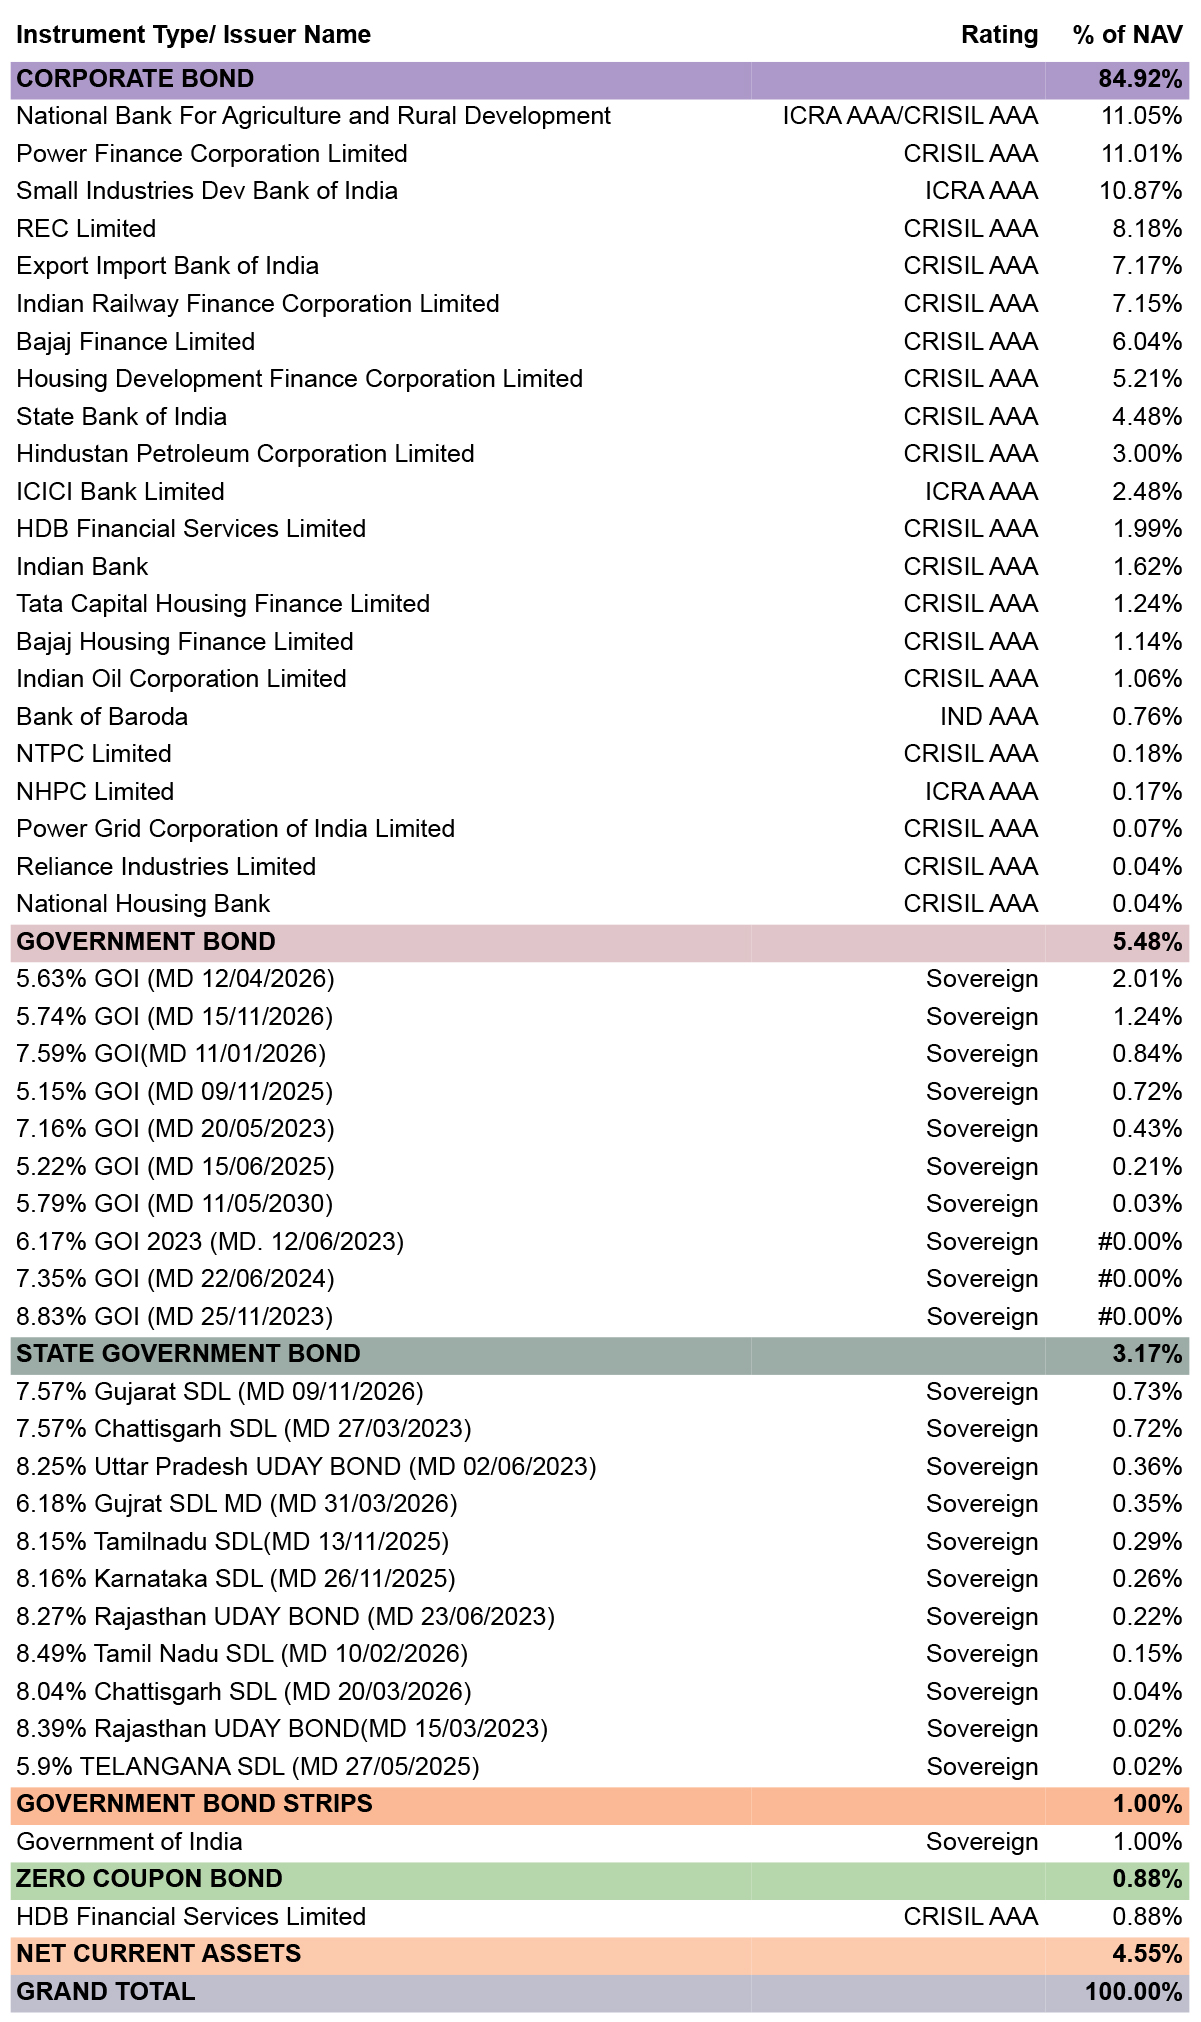Screen dimensions: 1201x2022
Task: Click the % of NAV column header
Action: point(1127,35)
